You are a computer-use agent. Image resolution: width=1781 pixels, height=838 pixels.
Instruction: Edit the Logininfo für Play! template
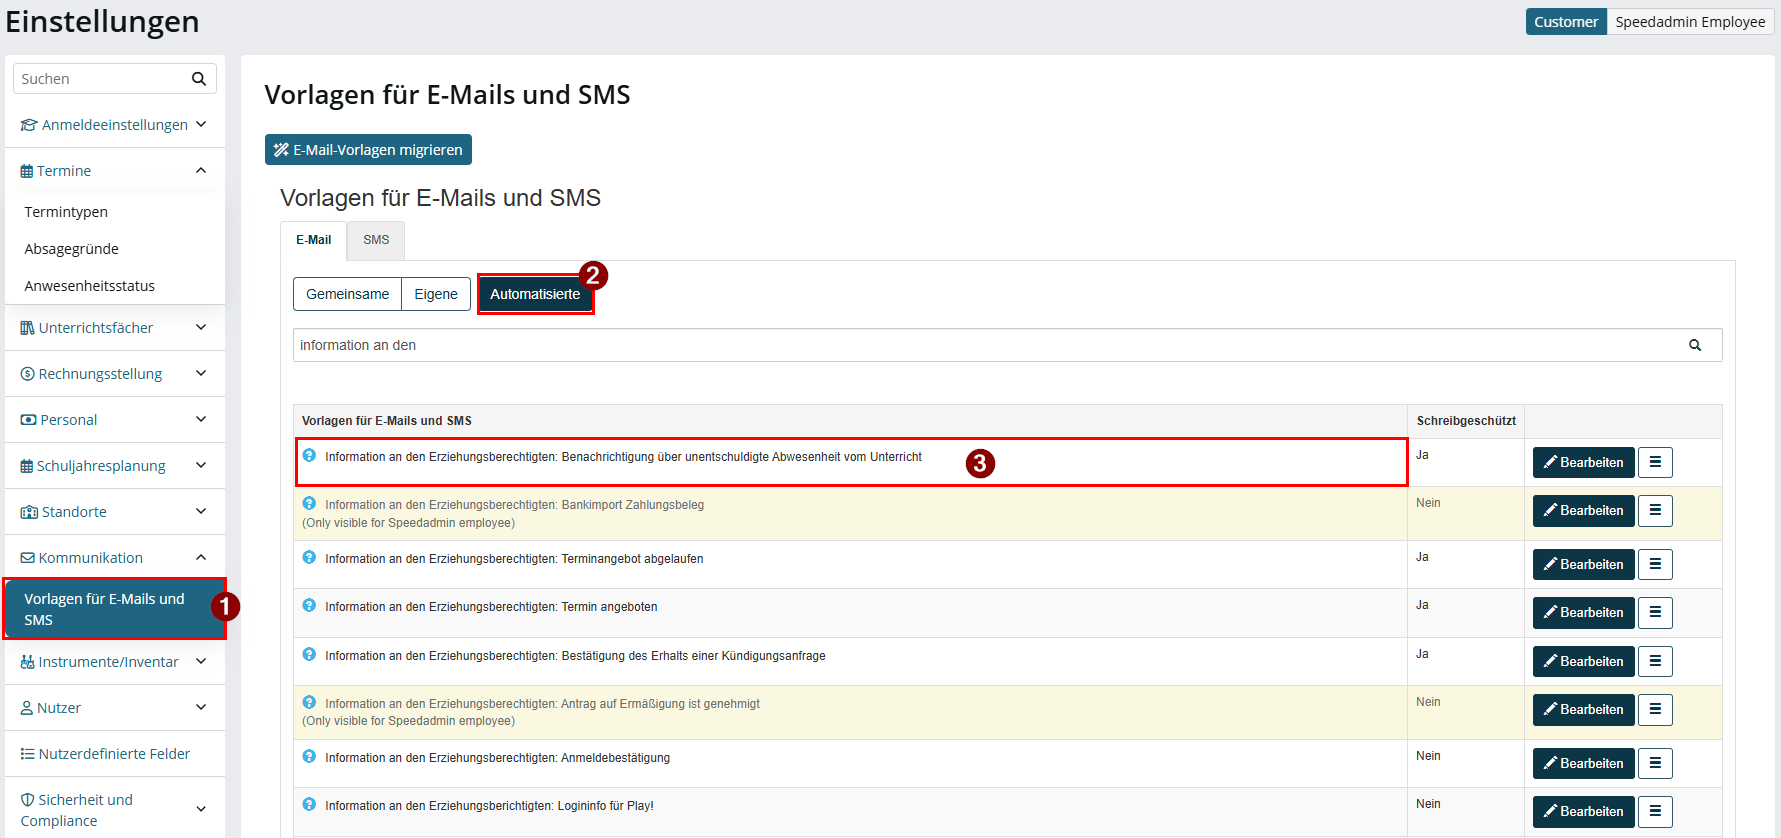(x=1584, y=811)
